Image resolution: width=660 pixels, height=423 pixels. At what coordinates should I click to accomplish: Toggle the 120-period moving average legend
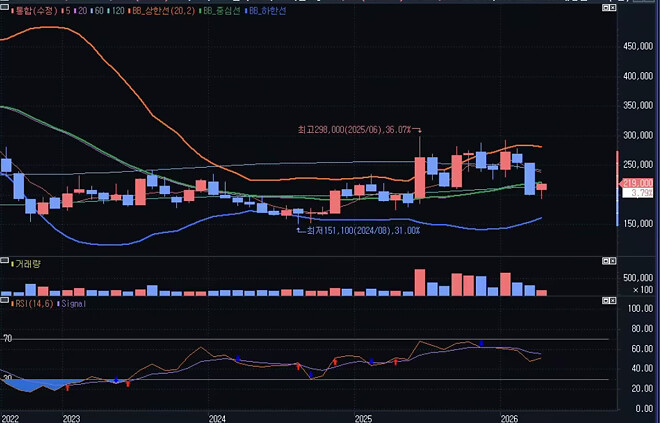click(118, 9)
